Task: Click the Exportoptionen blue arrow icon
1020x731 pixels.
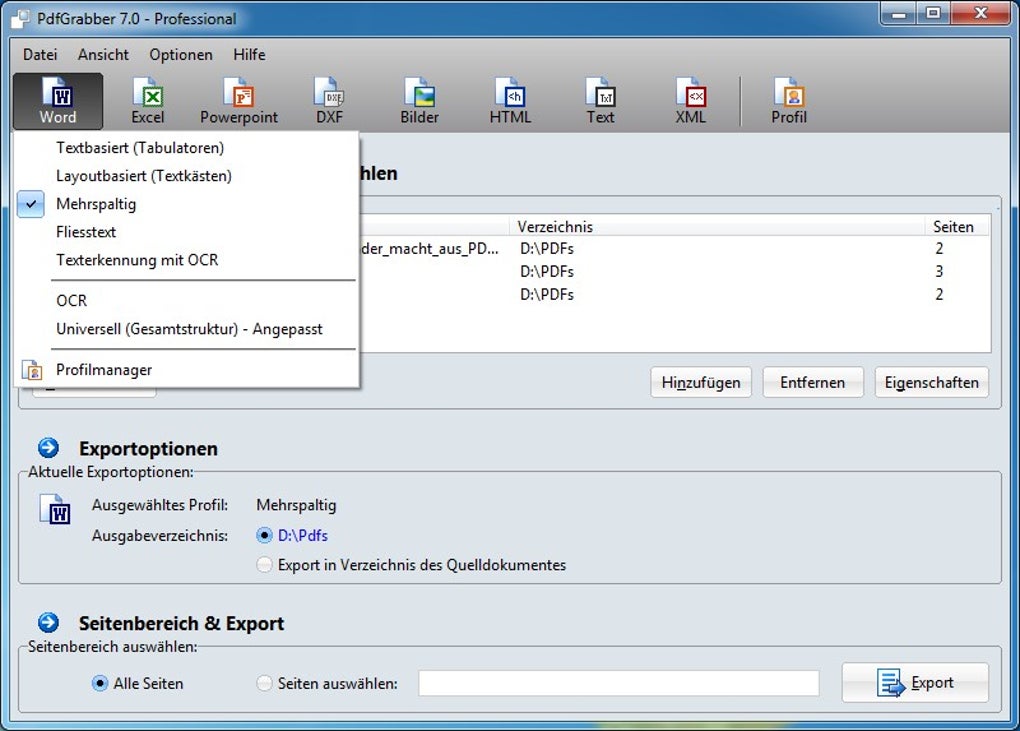Action: tap(48, 448)
